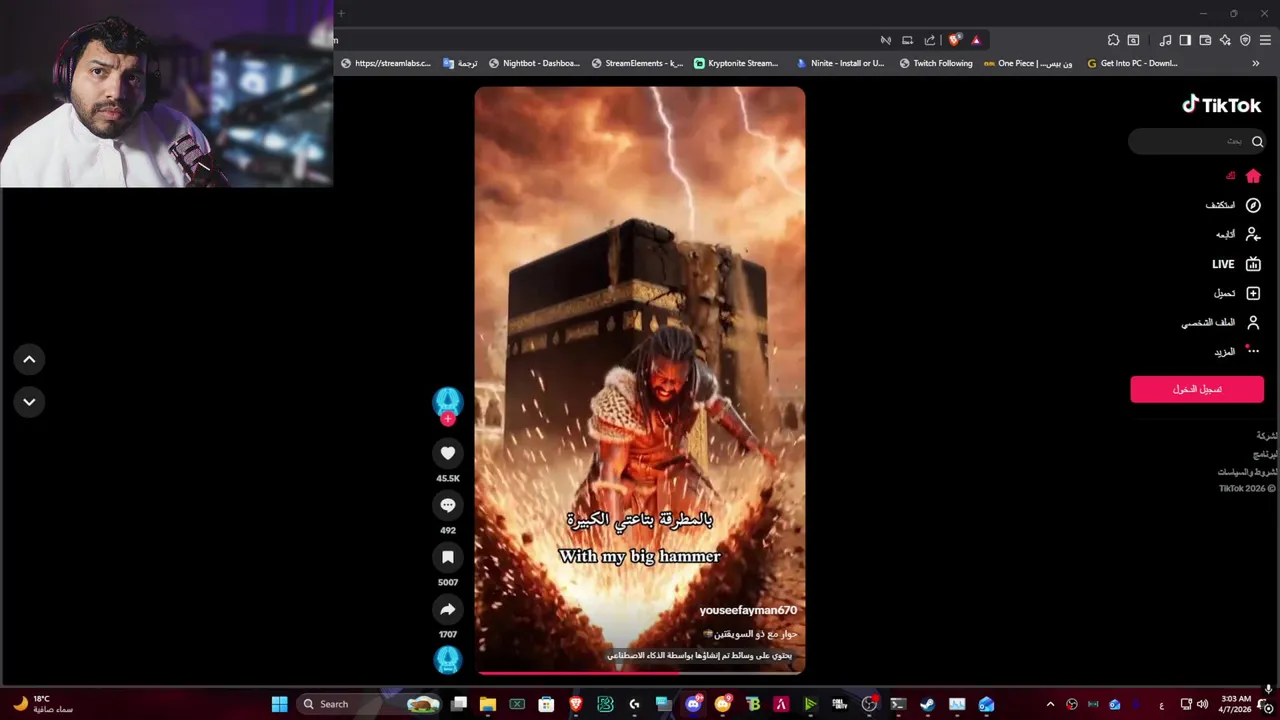Go to next video with down chevron
Image resolution: width=1280 pixels, height=720 pixels.
point(29,402)
